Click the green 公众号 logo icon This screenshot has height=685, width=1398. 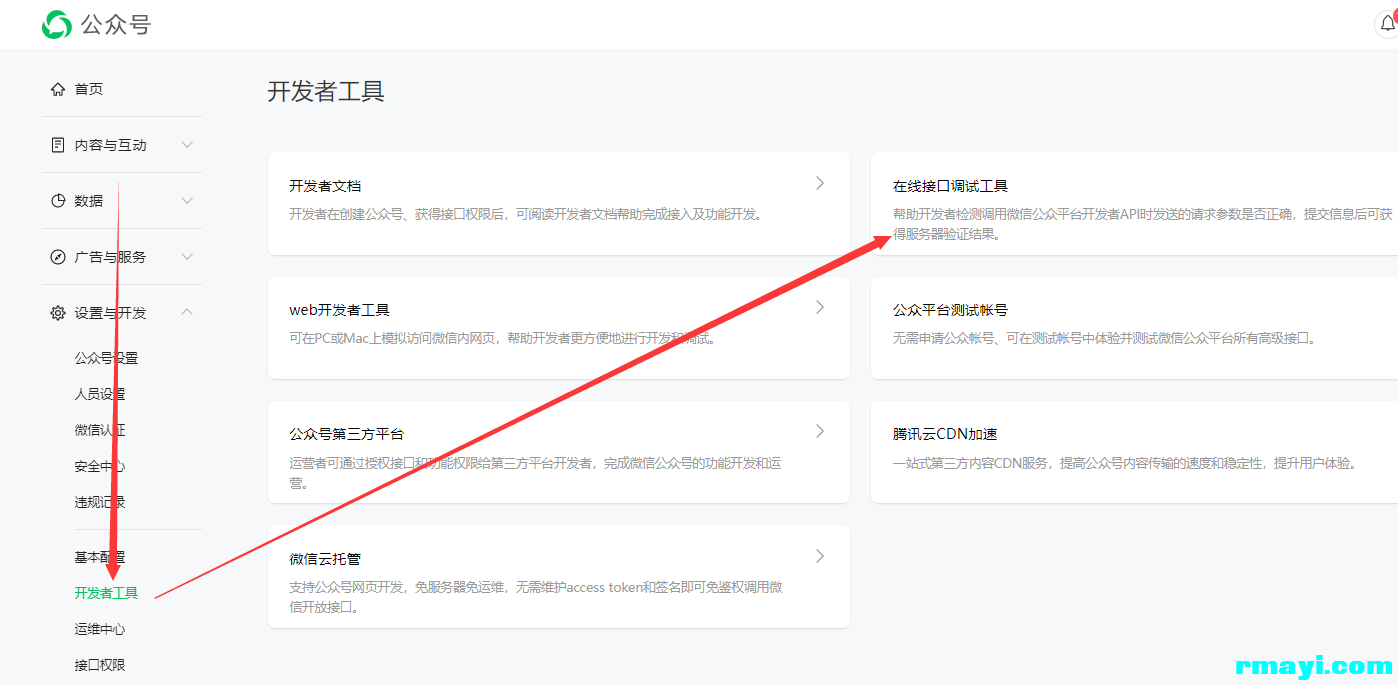coord(57,25)
